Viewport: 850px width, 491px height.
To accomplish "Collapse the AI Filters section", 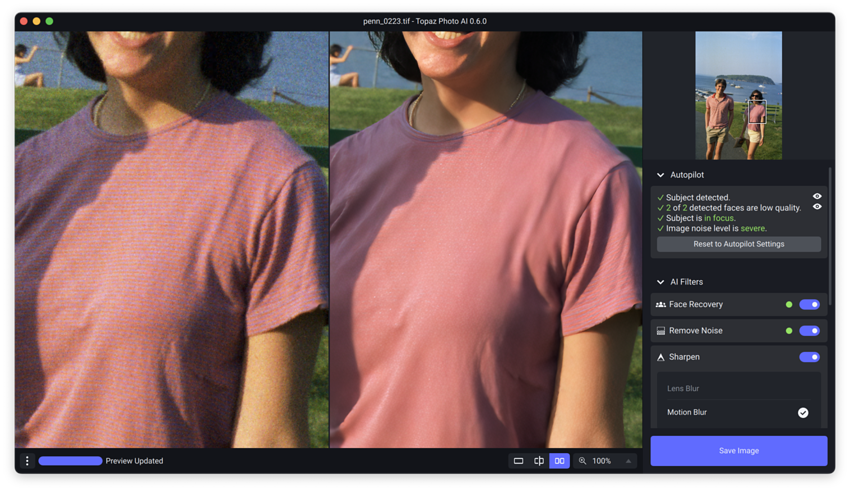I will [x=660, y=282].
